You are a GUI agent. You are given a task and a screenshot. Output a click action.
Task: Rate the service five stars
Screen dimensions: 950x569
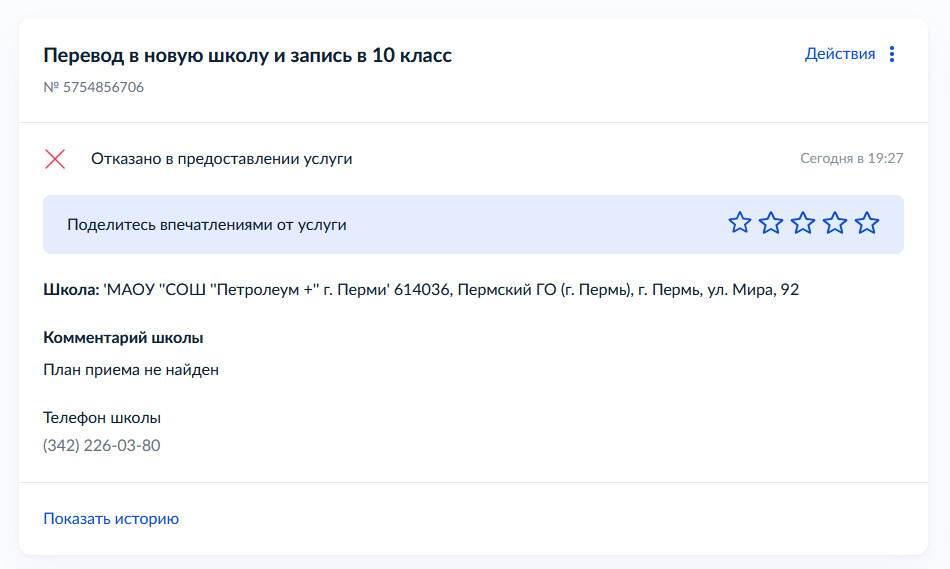pos(867,223)
